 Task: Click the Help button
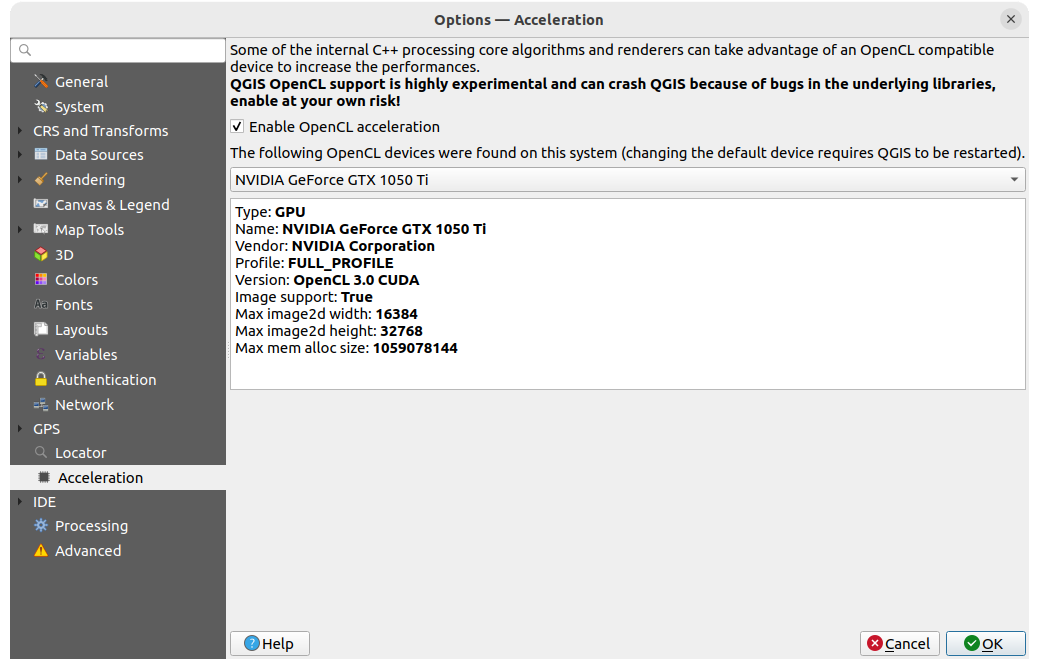click(269, 643)
